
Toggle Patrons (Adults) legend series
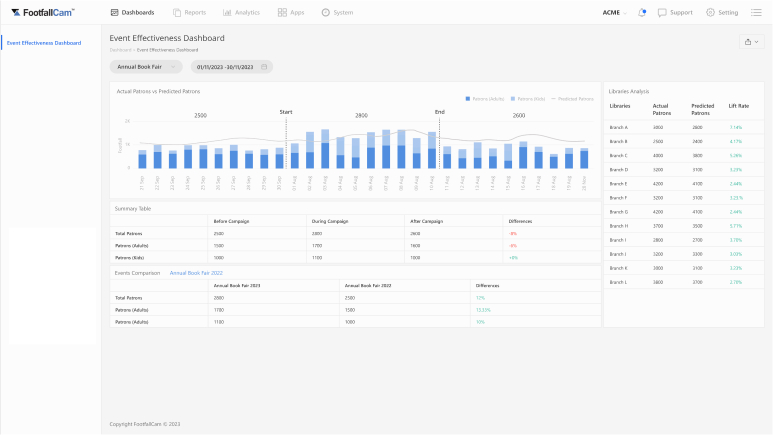pos(485,99)
